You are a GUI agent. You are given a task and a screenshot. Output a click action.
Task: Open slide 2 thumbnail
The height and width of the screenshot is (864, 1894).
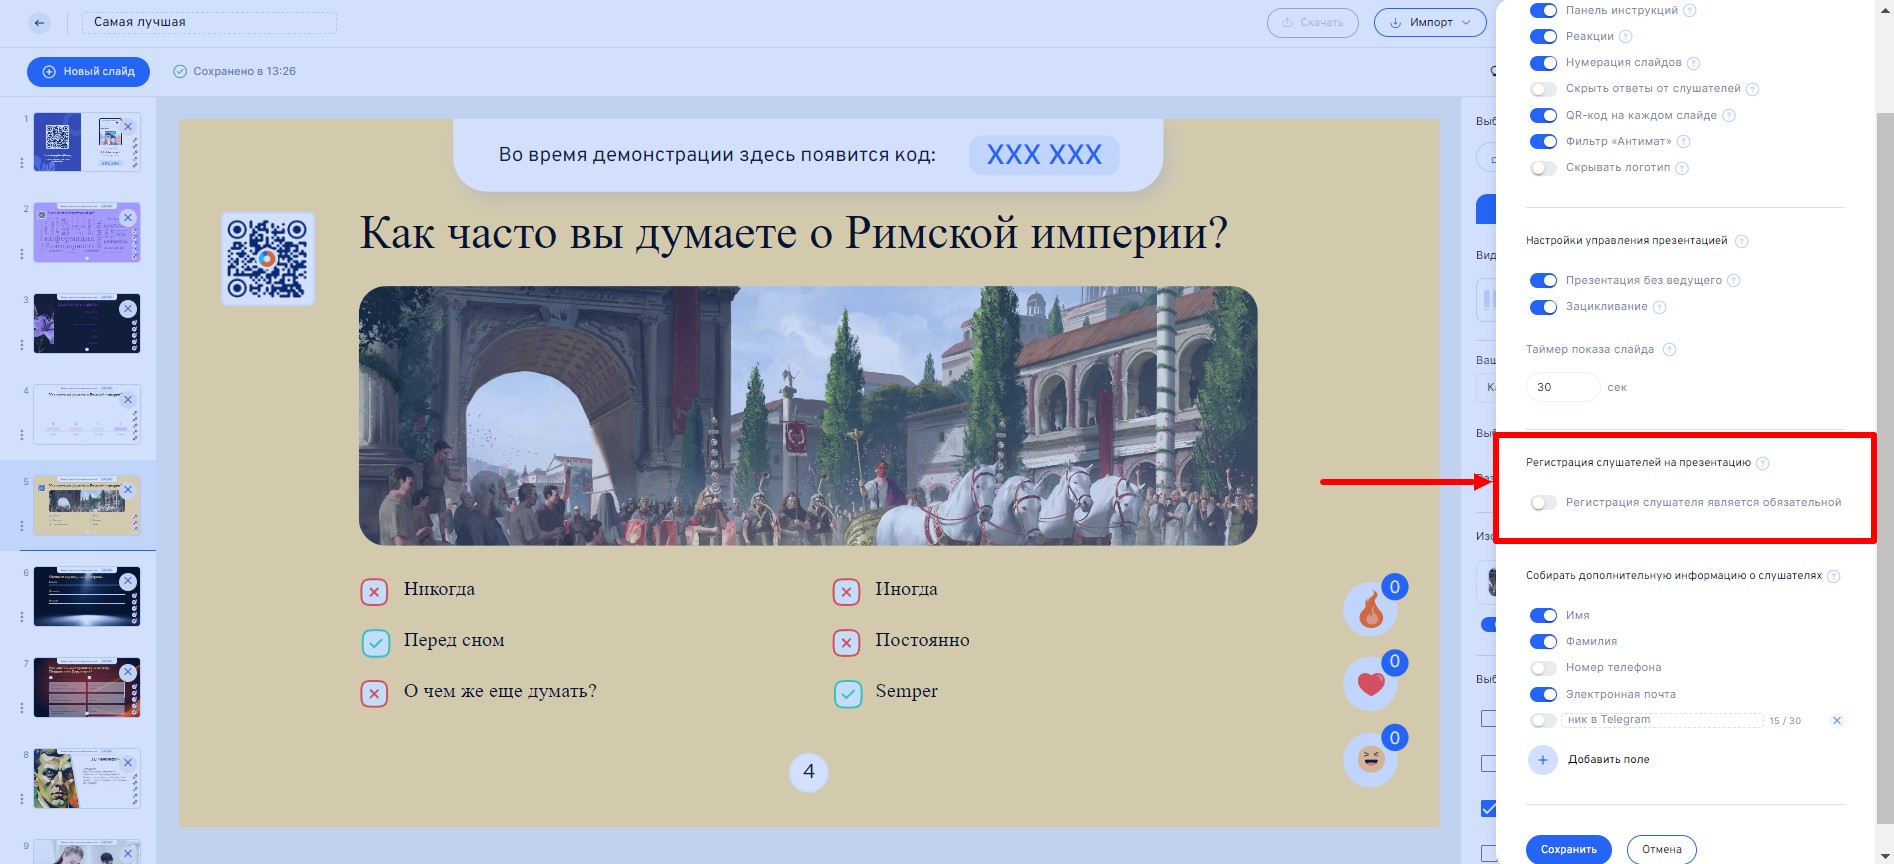(87, 233)
